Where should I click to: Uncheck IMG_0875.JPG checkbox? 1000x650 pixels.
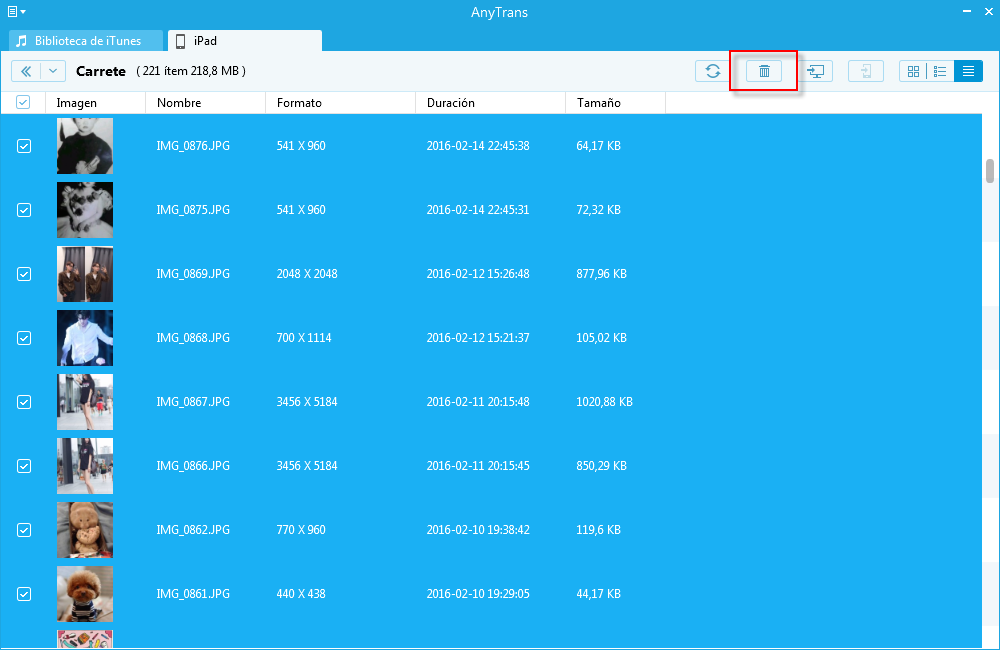click(x=24, y=210)
